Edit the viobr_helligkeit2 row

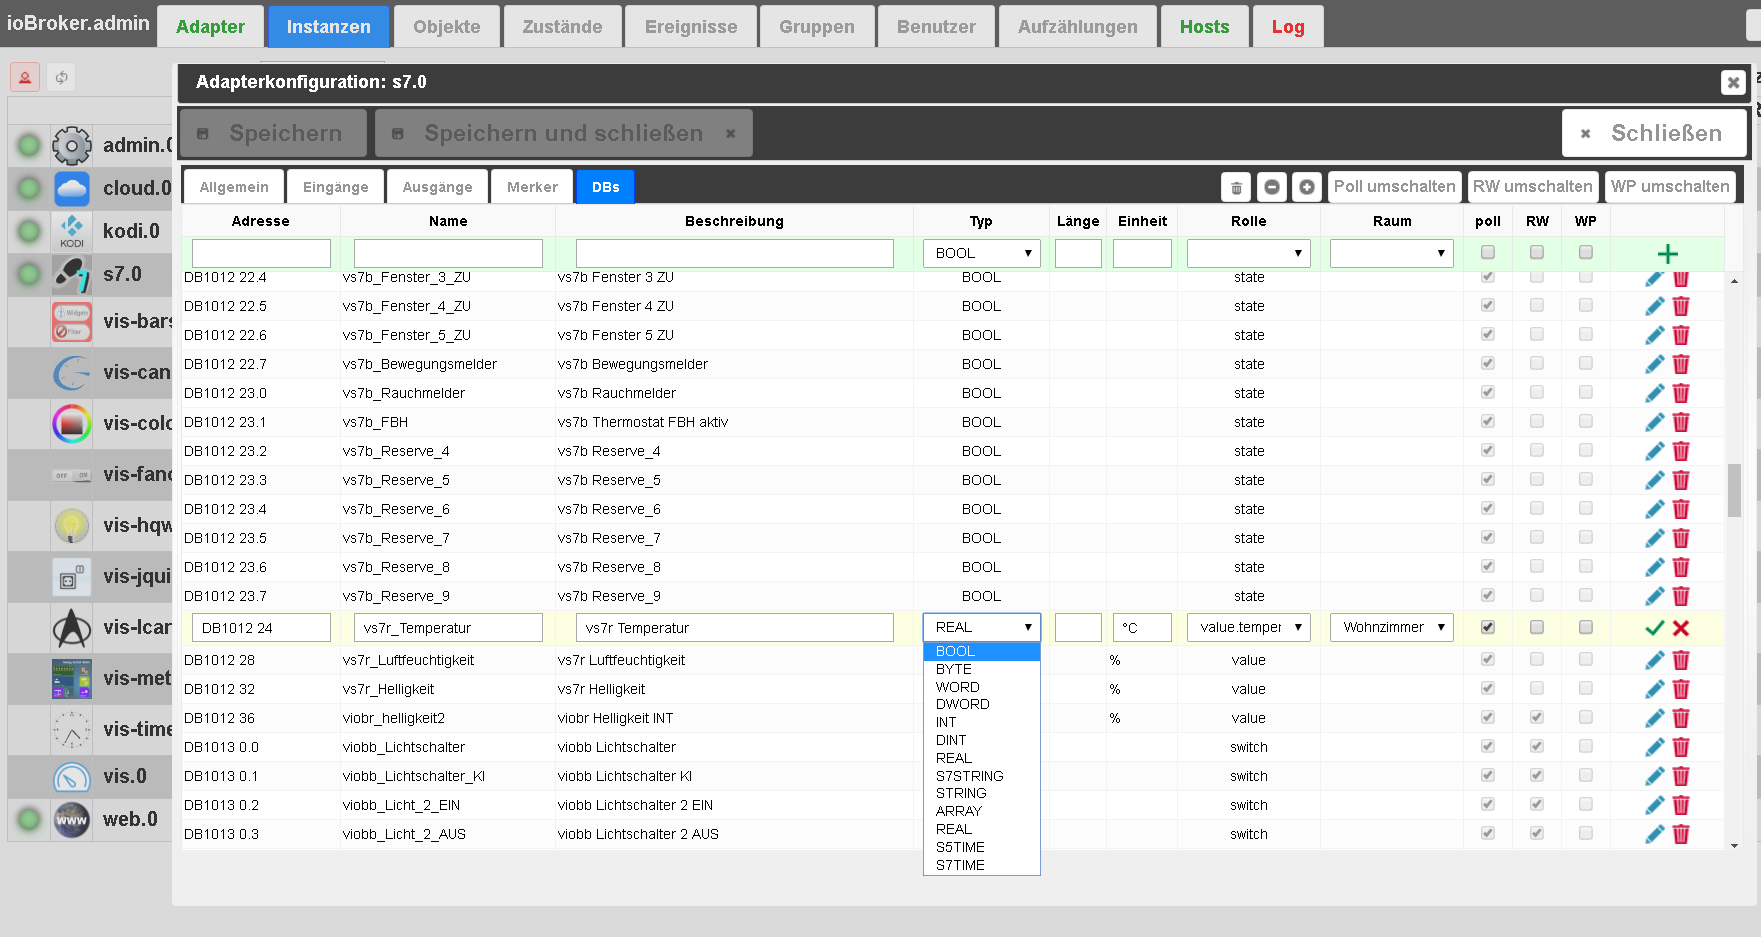click(1655, 718)
